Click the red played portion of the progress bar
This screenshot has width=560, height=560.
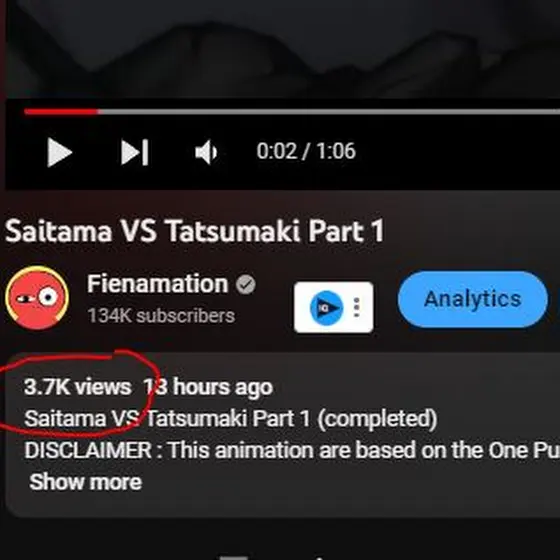(61, 112)
